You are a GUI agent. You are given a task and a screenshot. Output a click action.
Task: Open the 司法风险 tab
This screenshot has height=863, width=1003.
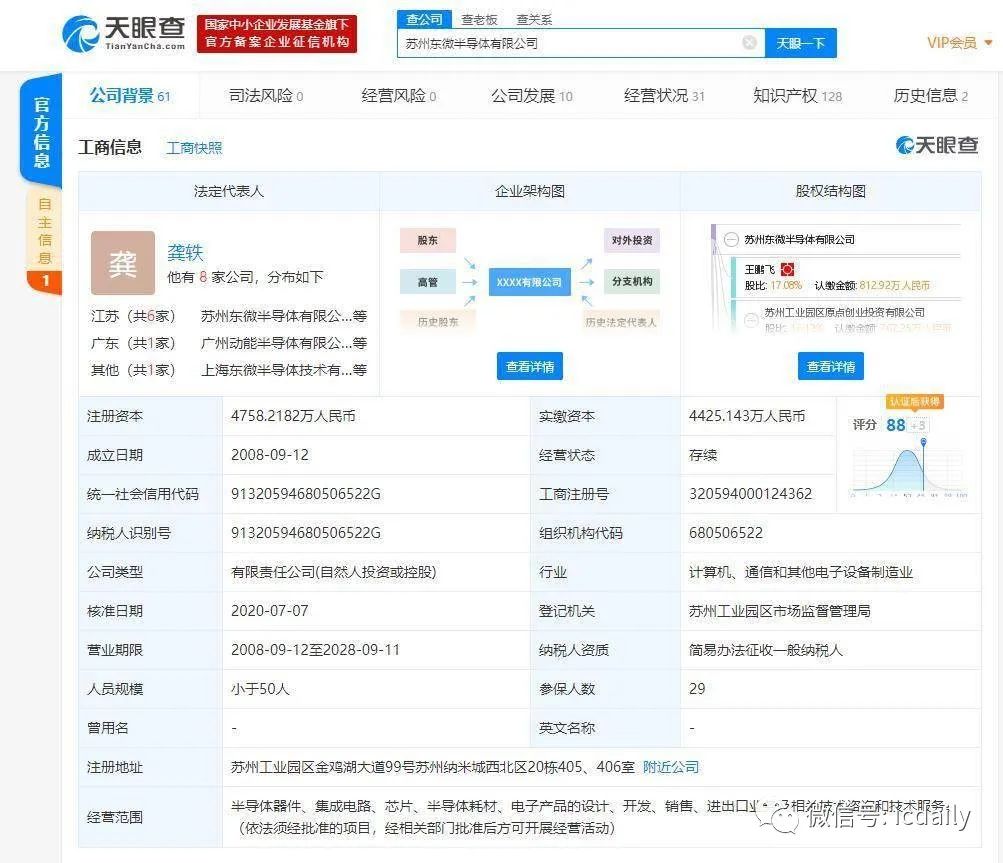pos(266,96)
